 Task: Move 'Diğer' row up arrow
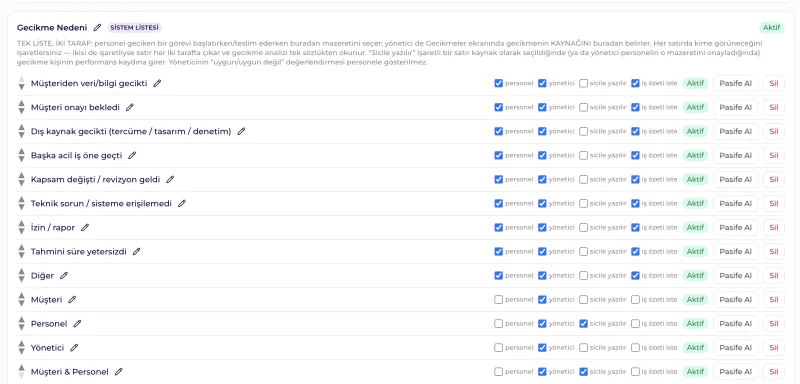21,272
